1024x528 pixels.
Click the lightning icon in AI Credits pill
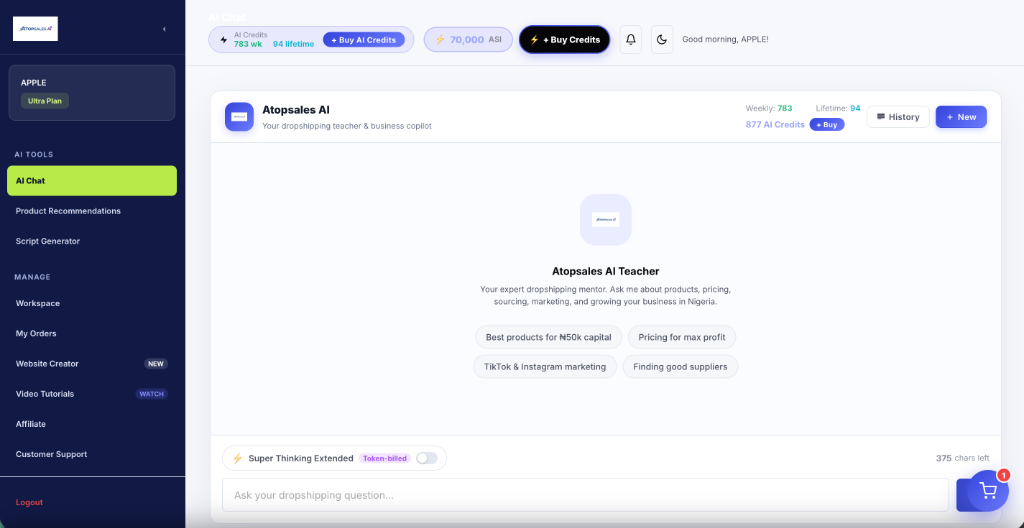(x=224, y=40)
